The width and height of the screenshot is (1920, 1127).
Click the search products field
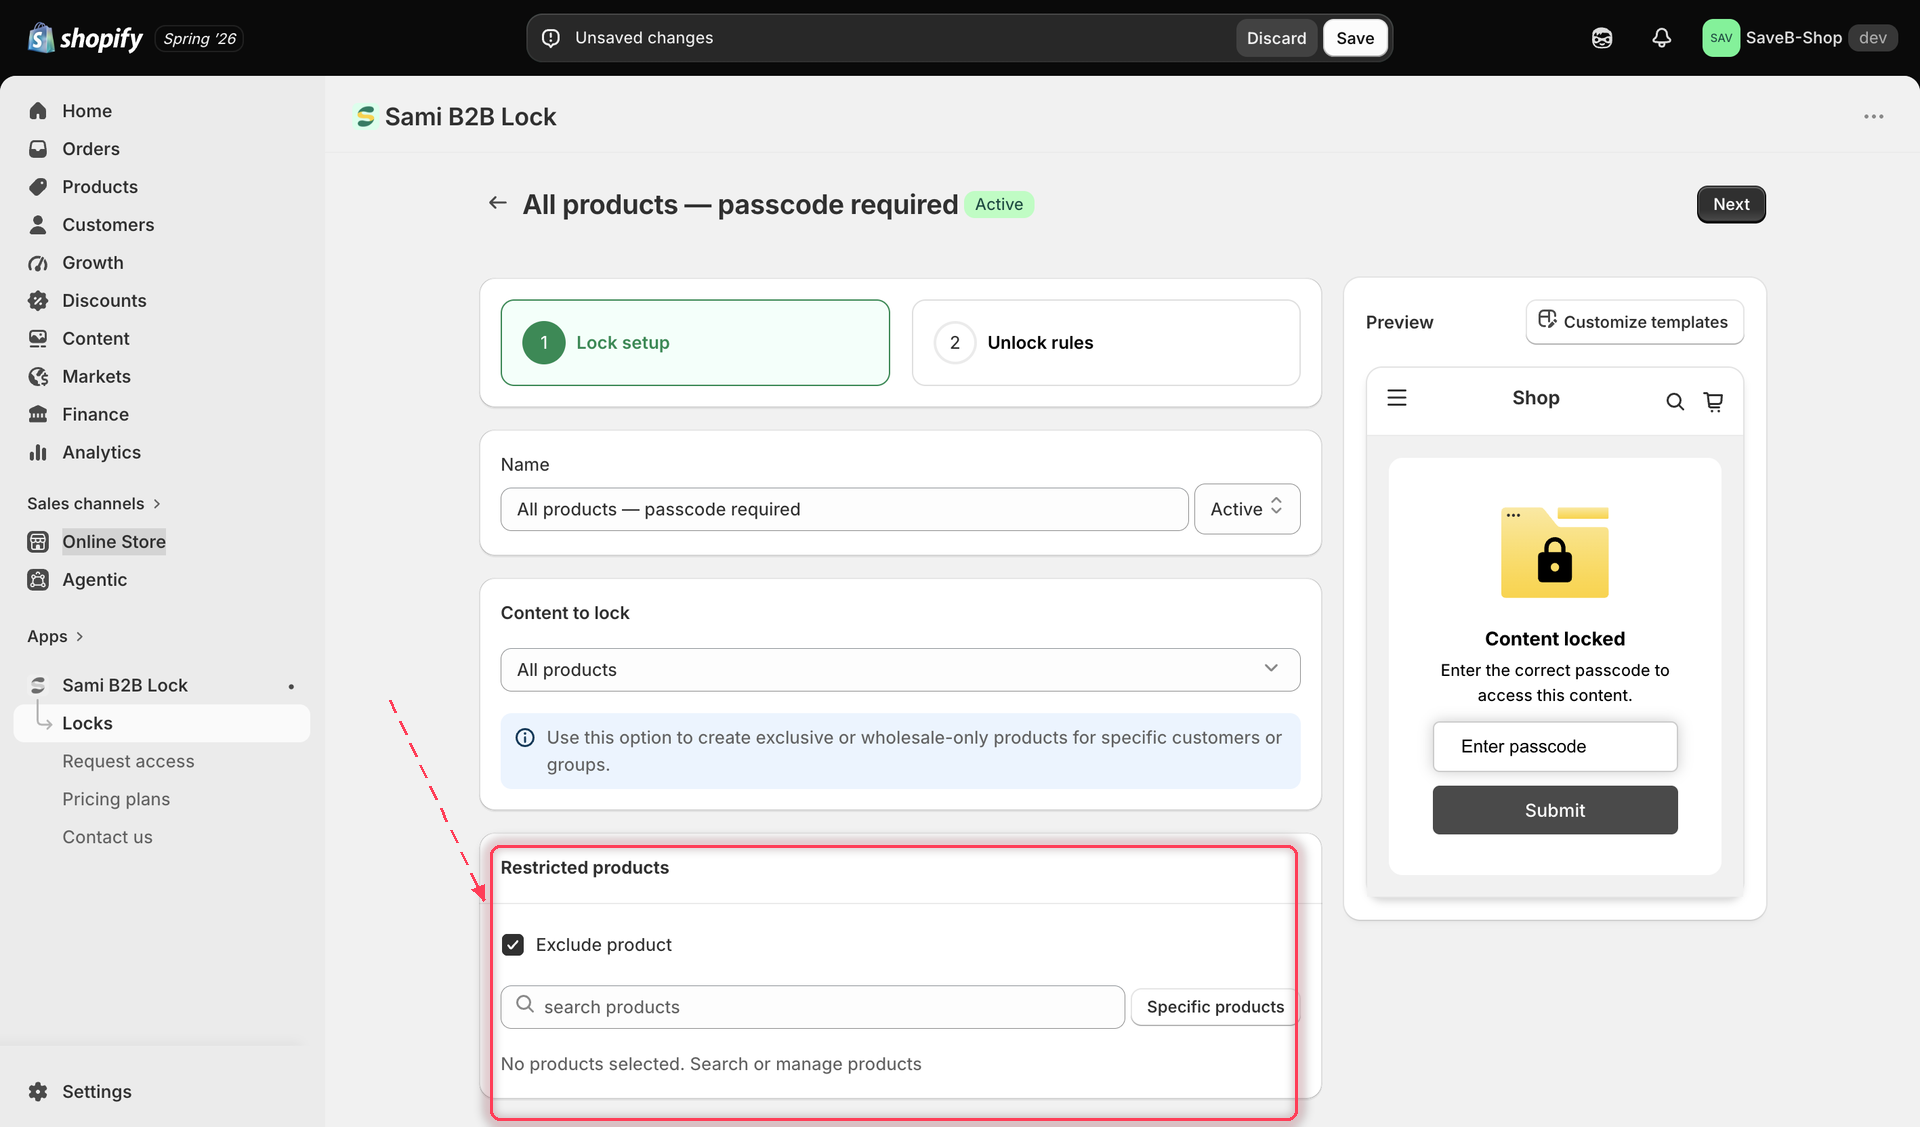[x=812, y=1007]
